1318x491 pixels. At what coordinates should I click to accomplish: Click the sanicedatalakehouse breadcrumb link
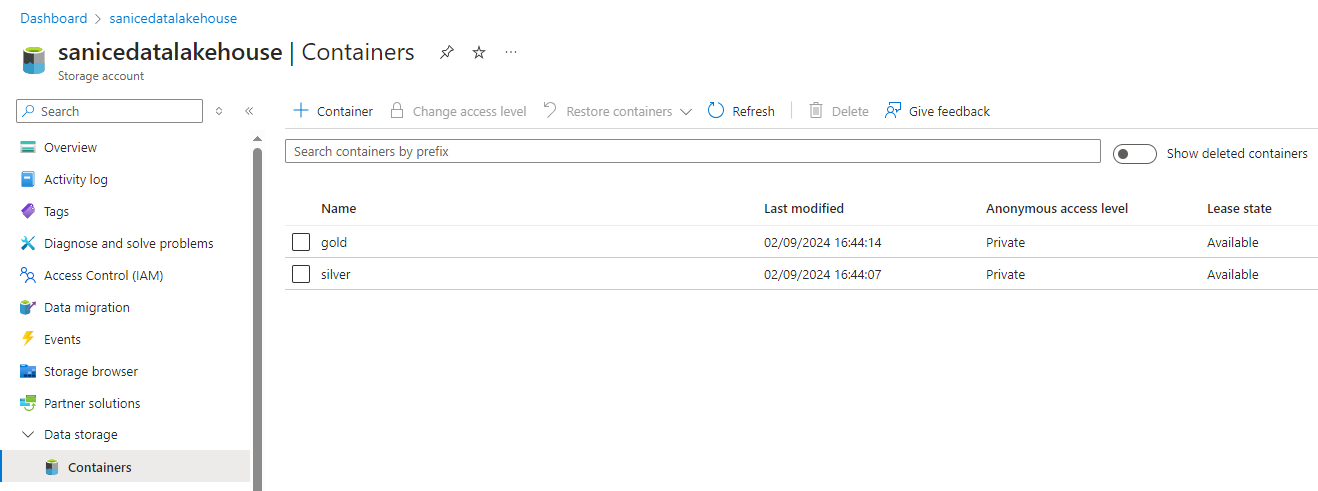point(173,18)
